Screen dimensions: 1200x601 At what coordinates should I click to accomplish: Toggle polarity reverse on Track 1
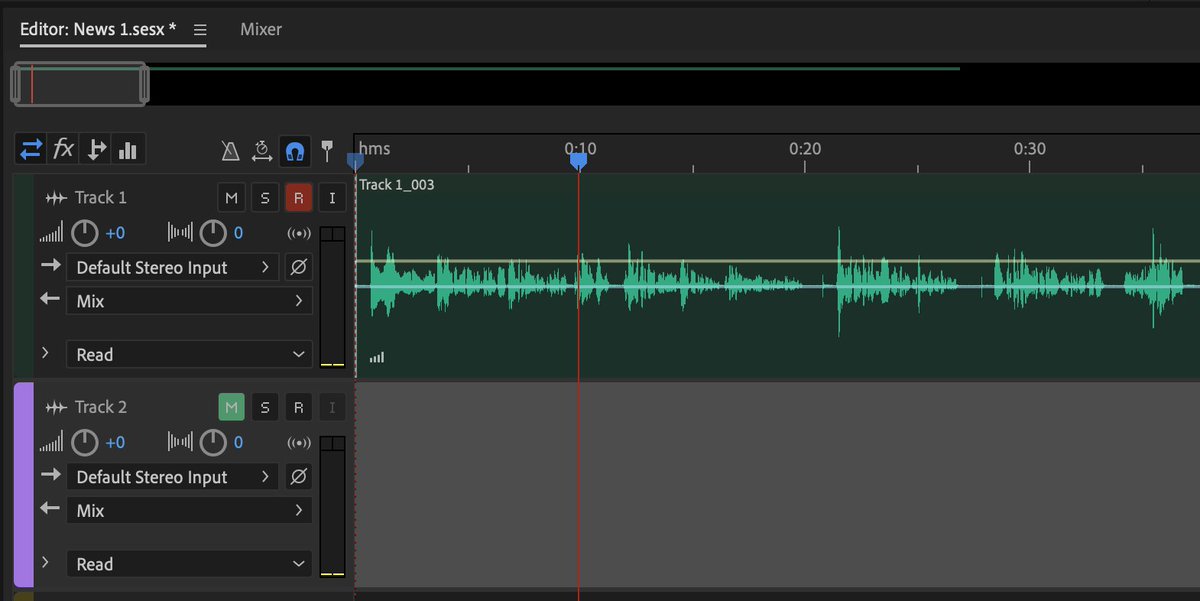coord(298,267)
